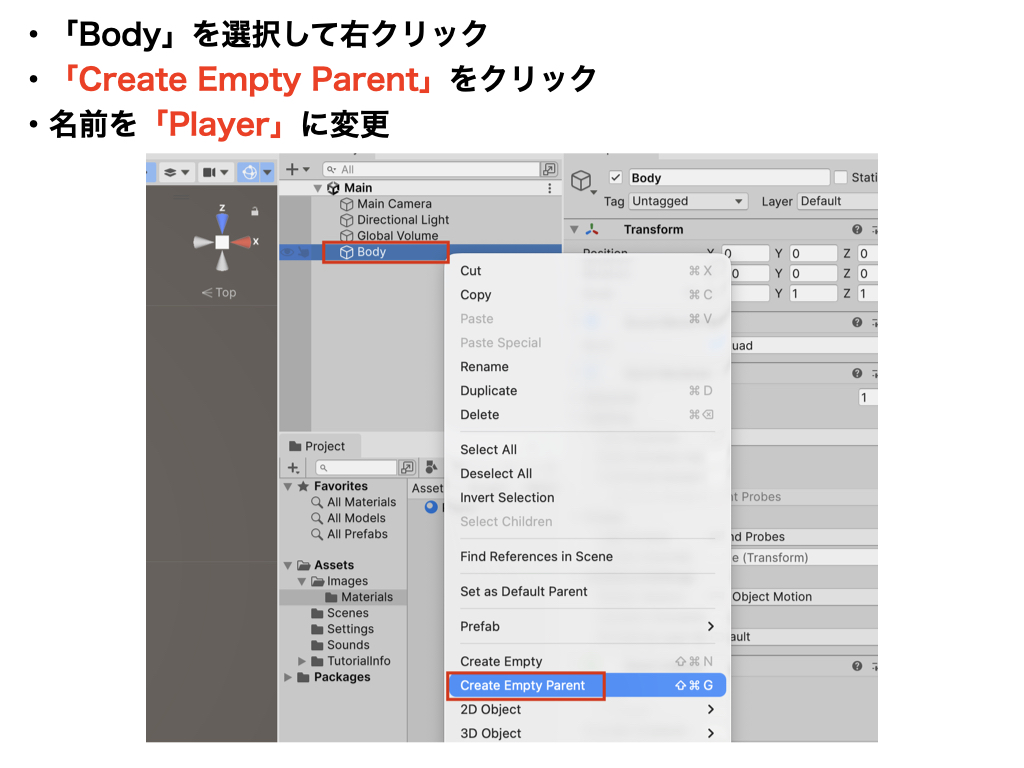1024x768 pixels.
Task: Switch to the Project tab
Action: click(x=317, y=447)
